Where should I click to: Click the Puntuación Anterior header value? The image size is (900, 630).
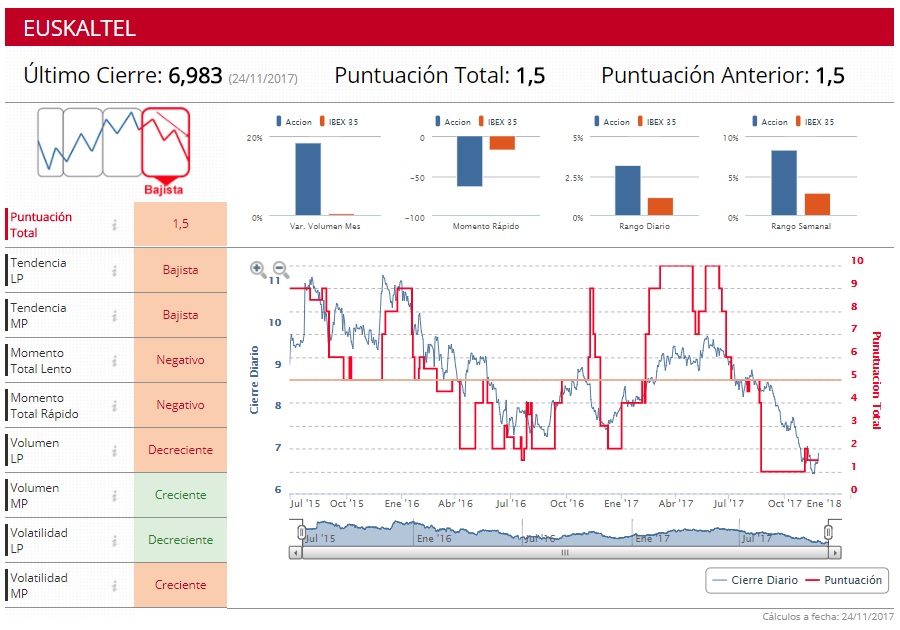[830, 75]
